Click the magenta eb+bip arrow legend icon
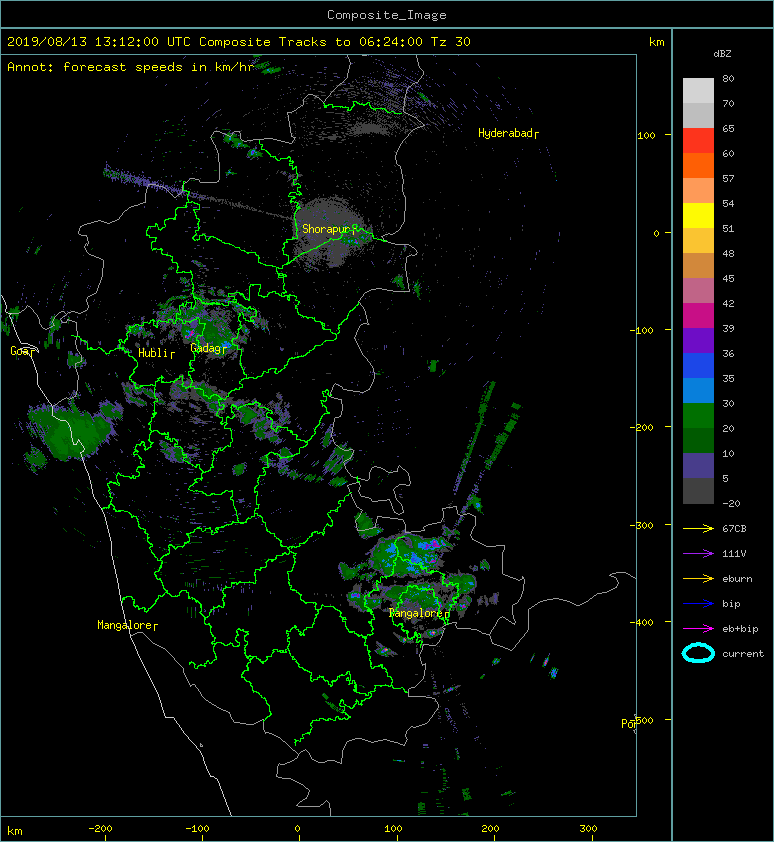The image size is (774, 842). pos(698,629)
